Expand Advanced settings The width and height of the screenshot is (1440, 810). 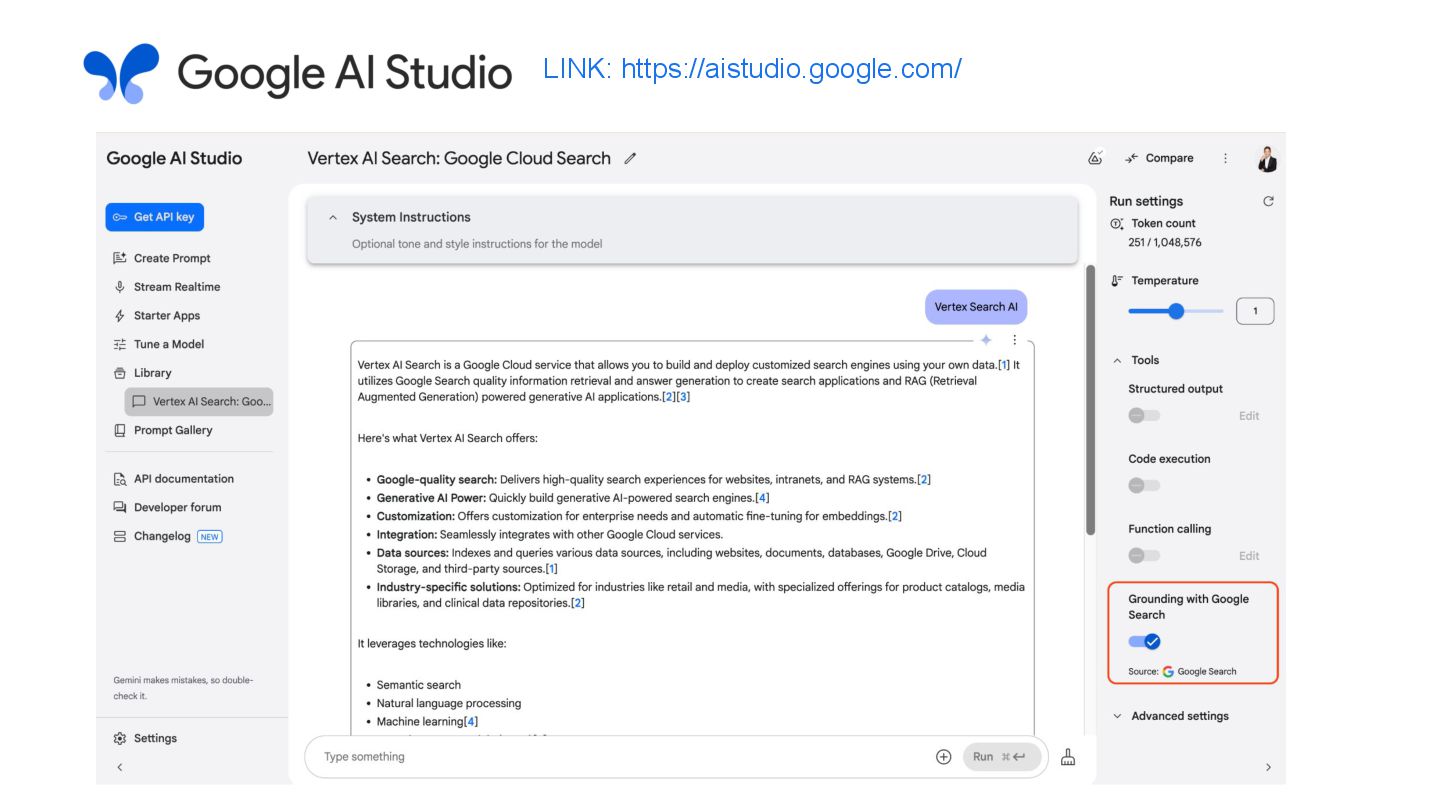tap(1171, 716)
